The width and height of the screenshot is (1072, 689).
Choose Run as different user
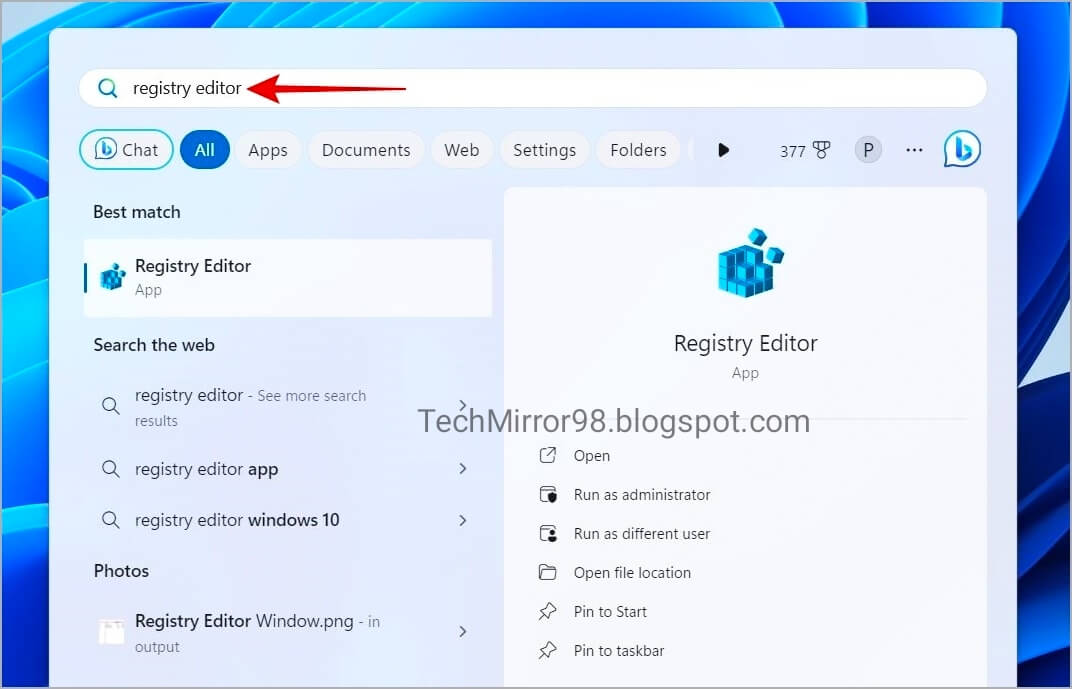pyautogui.click(x=642, y=534)
